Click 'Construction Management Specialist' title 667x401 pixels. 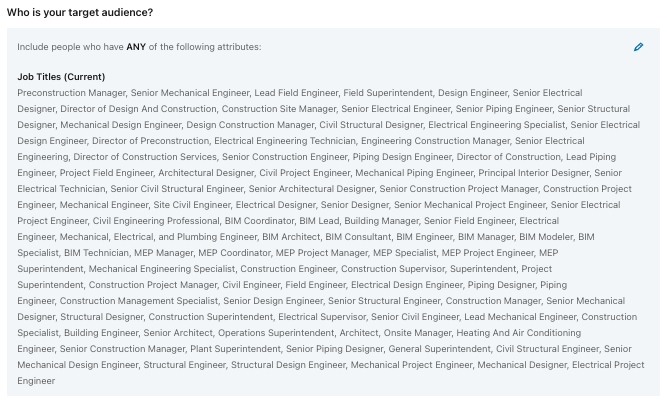coord(139,301)
